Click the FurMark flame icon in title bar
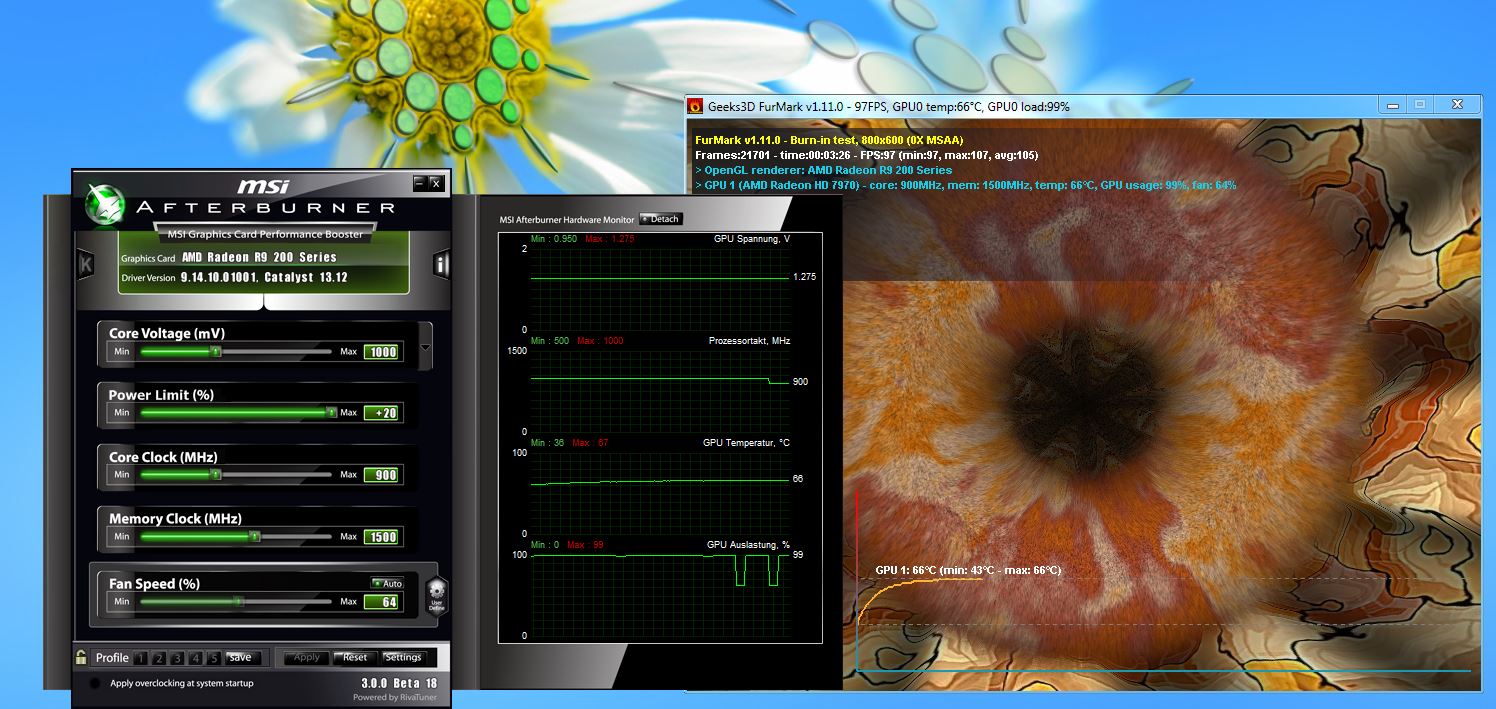 (695, 106)
